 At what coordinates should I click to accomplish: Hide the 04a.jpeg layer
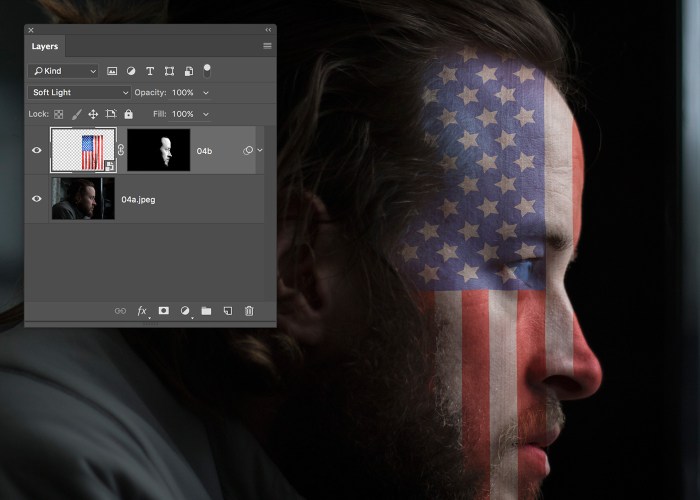[37, 199]
